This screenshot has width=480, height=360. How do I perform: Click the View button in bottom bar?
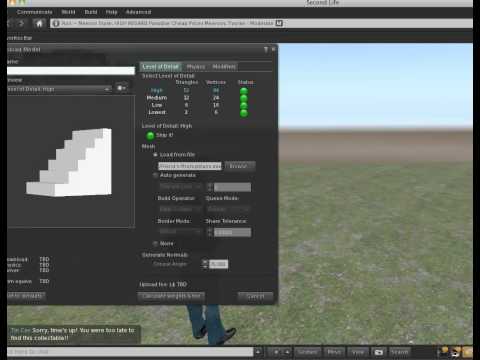tap(358, 352)
